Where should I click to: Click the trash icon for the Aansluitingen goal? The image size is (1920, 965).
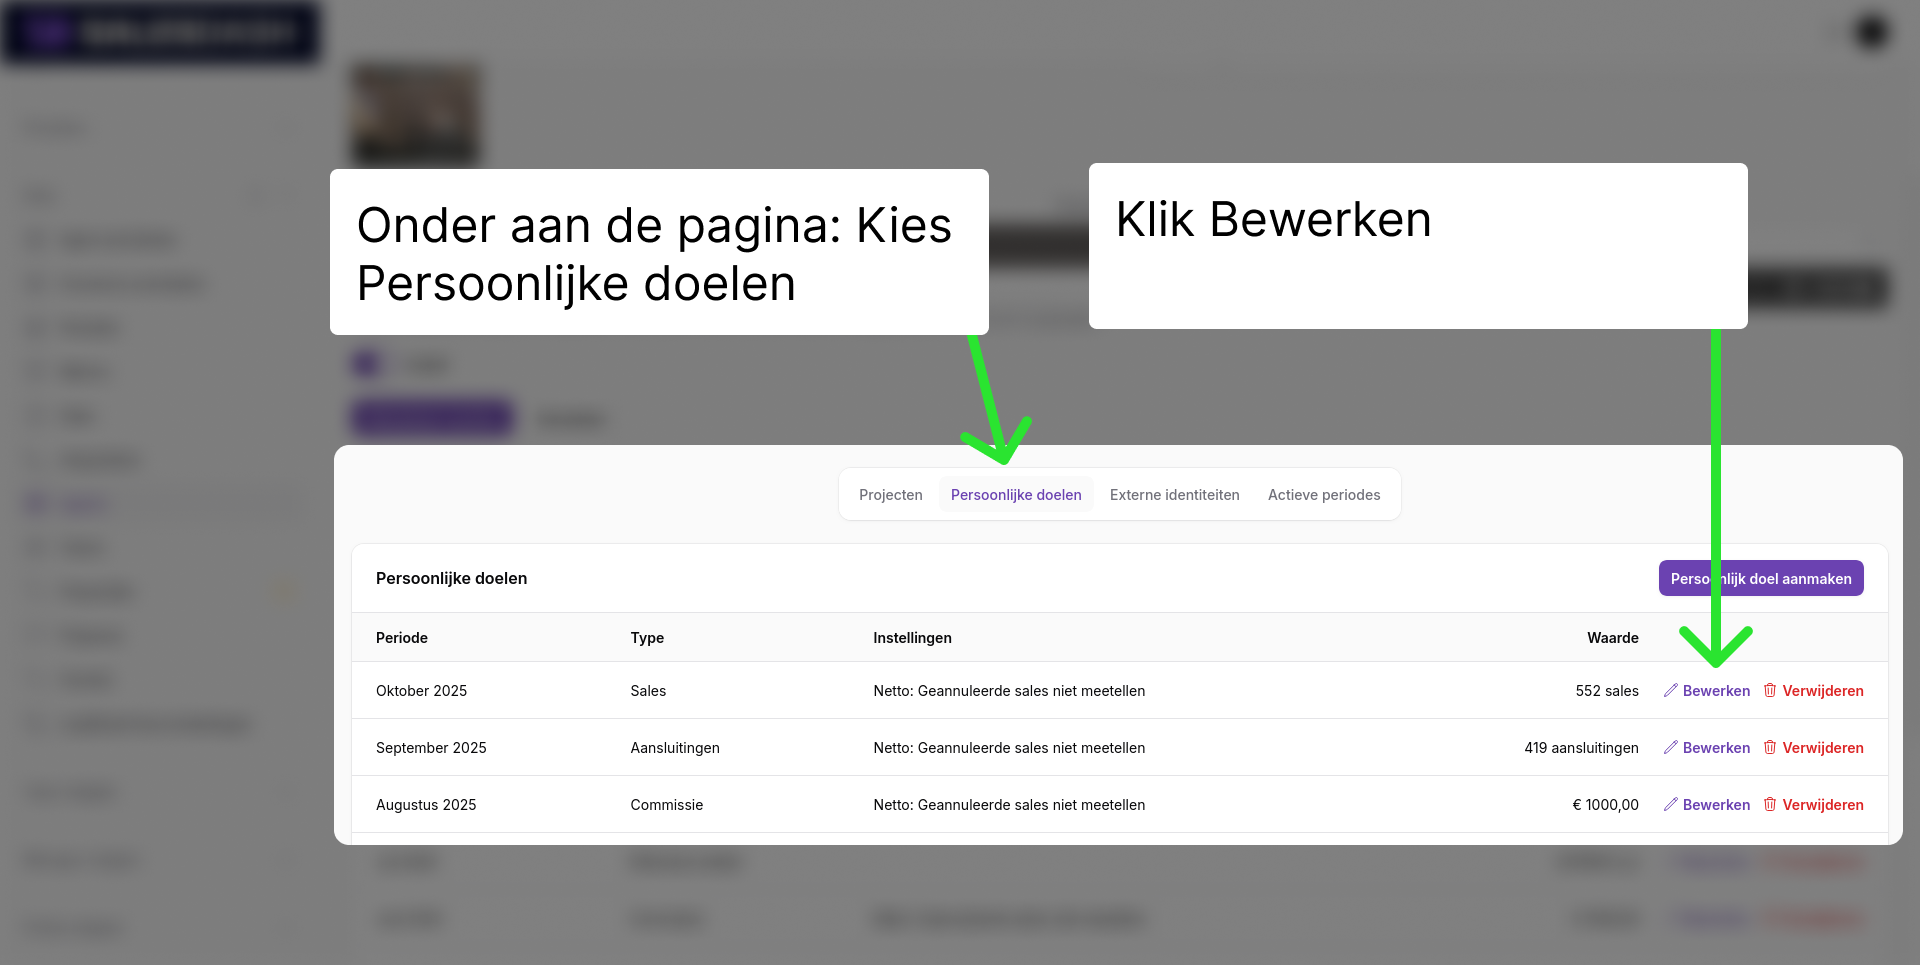pyautogui.click(x=1770, y=748)
